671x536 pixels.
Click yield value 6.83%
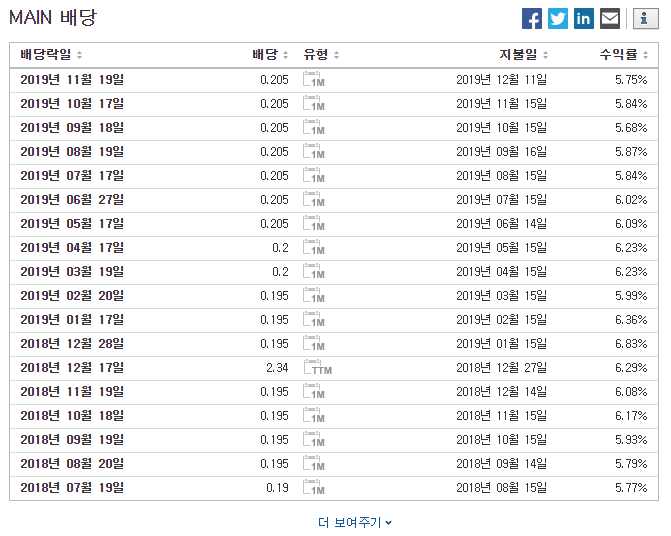[x=631, y=343]
